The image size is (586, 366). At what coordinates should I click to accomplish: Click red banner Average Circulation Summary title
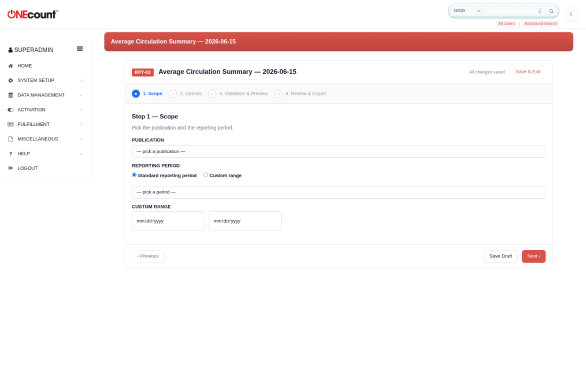pos(173,41)
